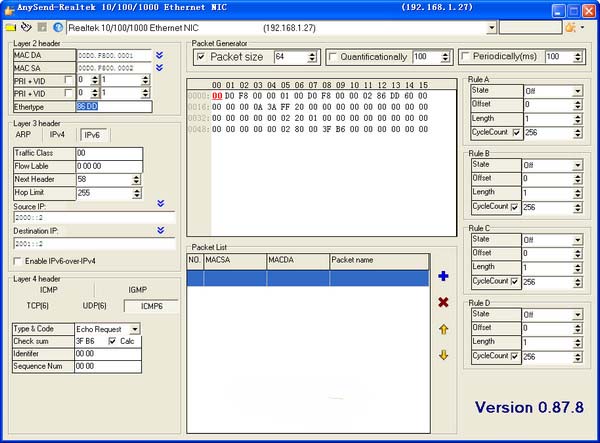This screenshot has height=443, width=600.
Task: Expand Source IP options with blue chevron
Action: (161, 203)
